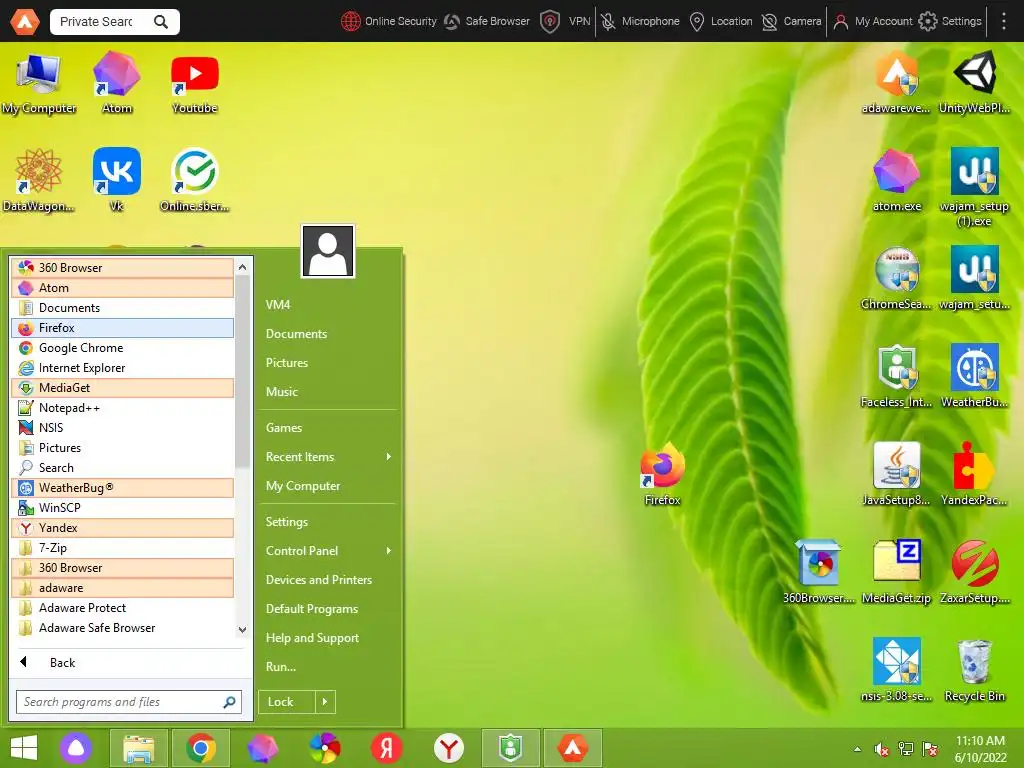Toggle Online Security in top bar

[x=389, y=22]
